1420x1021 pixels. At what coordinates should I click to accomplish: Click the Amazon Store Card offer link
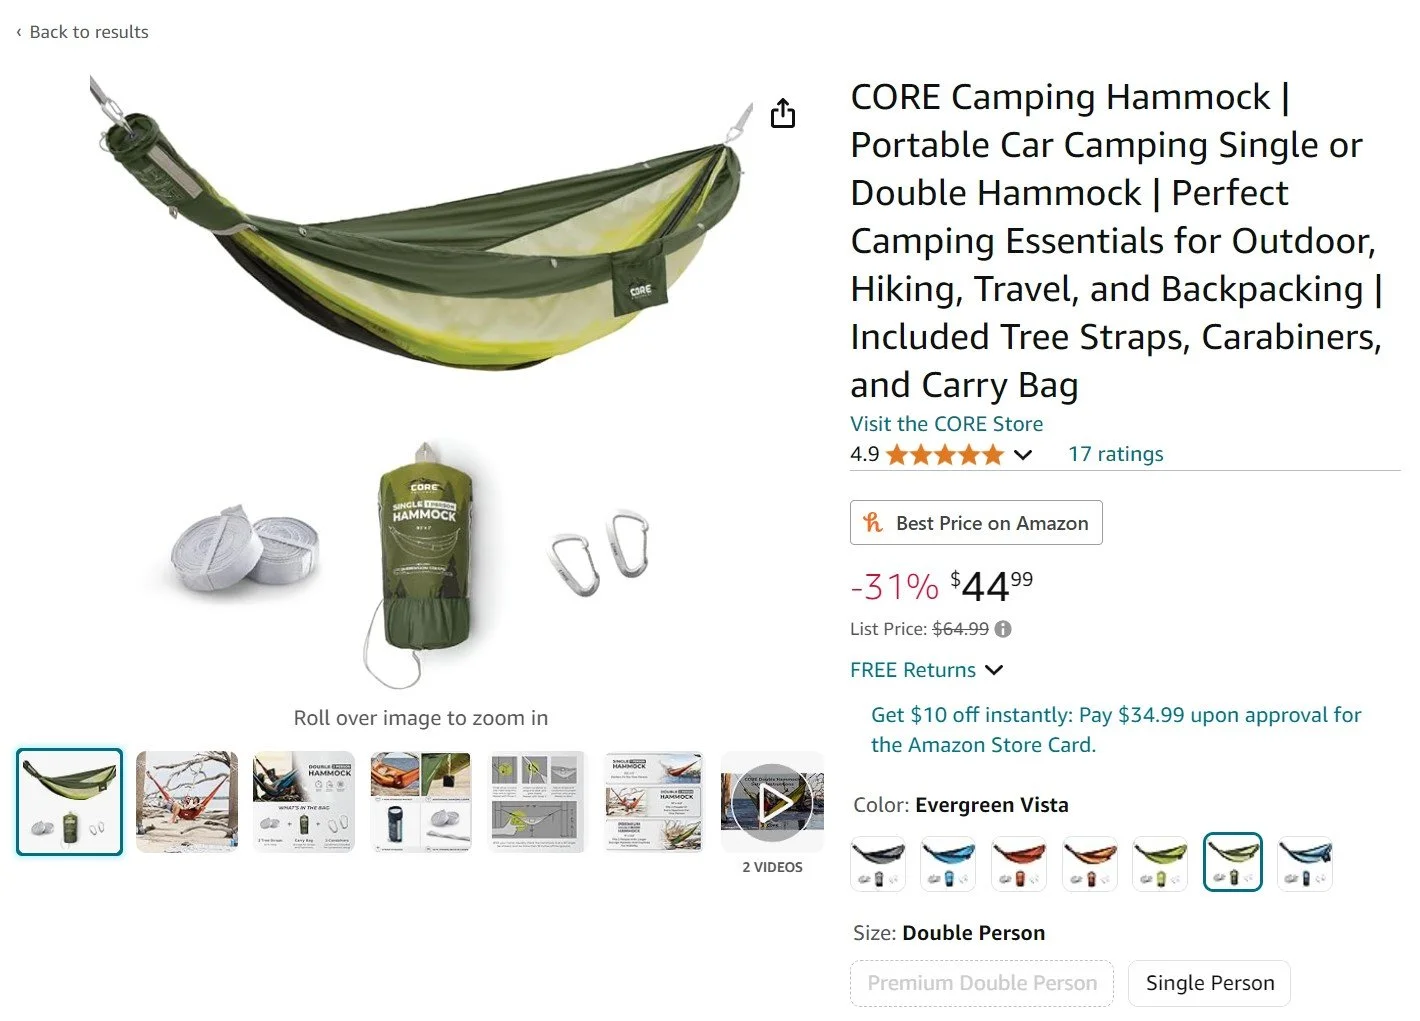coord(1116,729)
